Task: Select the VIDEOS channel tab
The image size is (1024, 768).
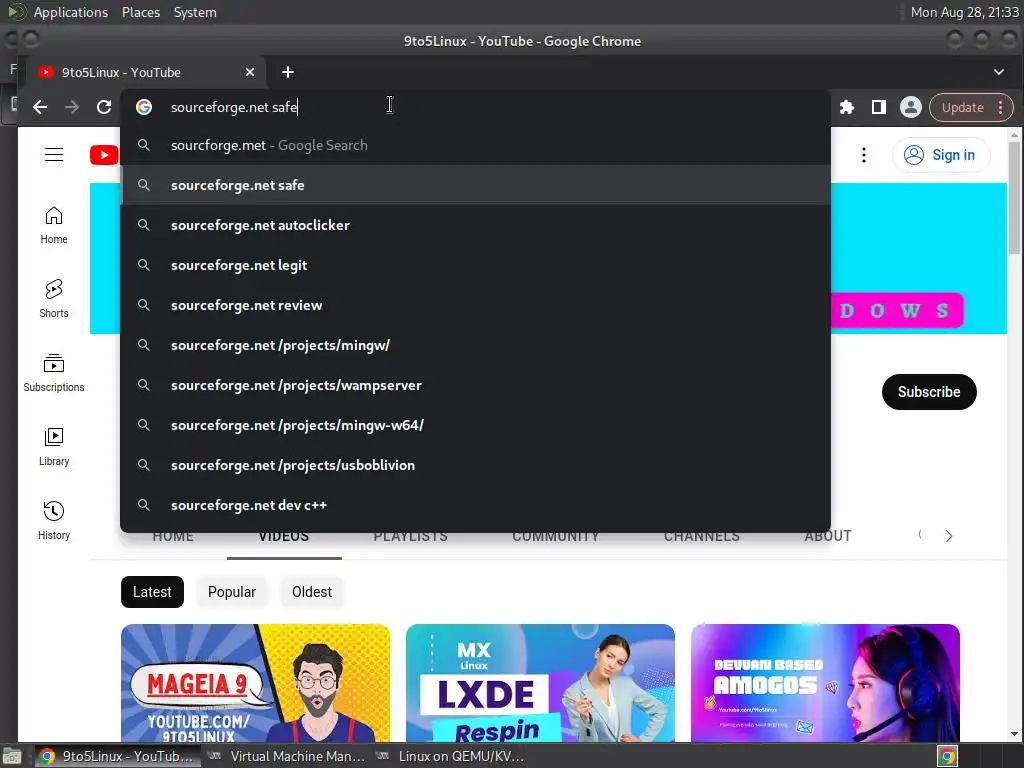Action: click(x=283, y=536)
